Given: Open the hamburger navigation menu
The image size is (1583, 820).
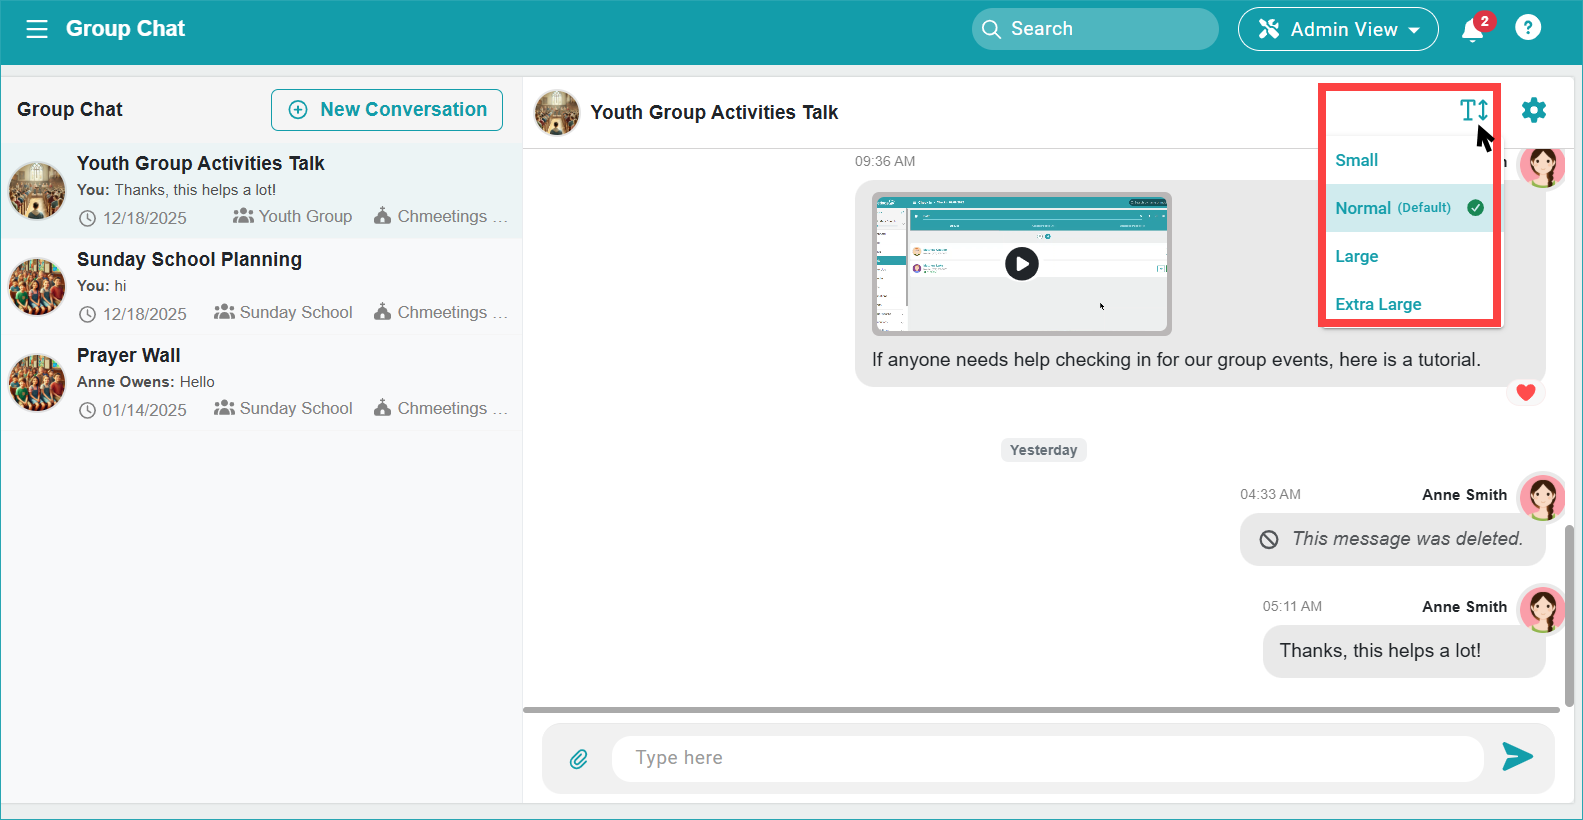Looking at the screenshot, I should tap(37, 29).
